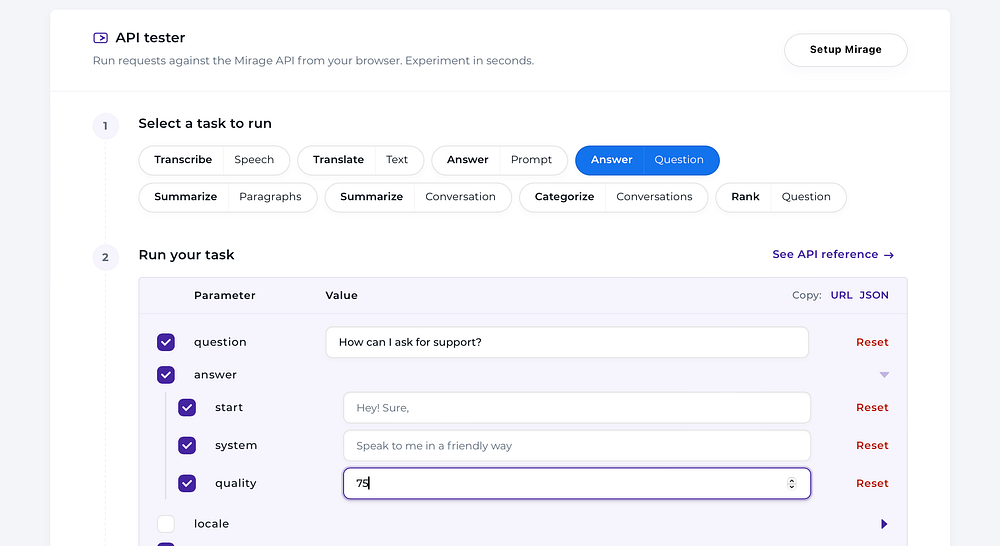1000x546 pixels.
Task: Click the start value input field
Action: (x=577, y=408)
